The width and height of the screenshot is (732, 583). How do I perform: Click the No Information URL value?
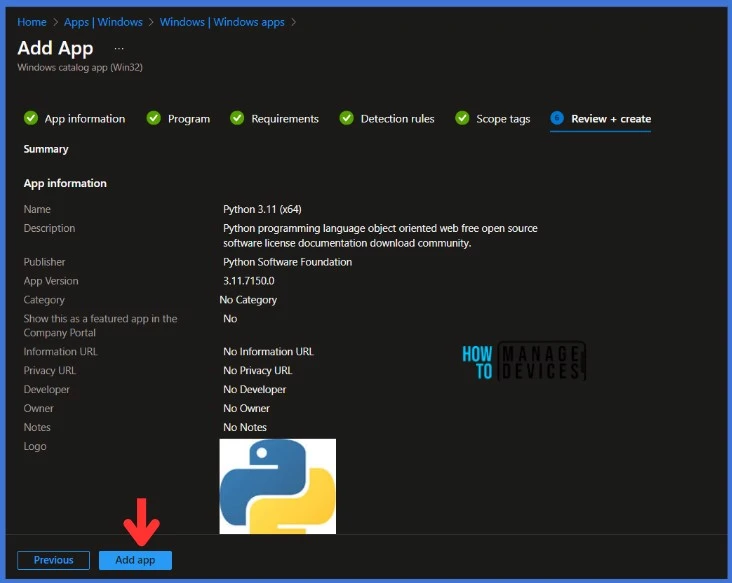(x=268, y=351)
